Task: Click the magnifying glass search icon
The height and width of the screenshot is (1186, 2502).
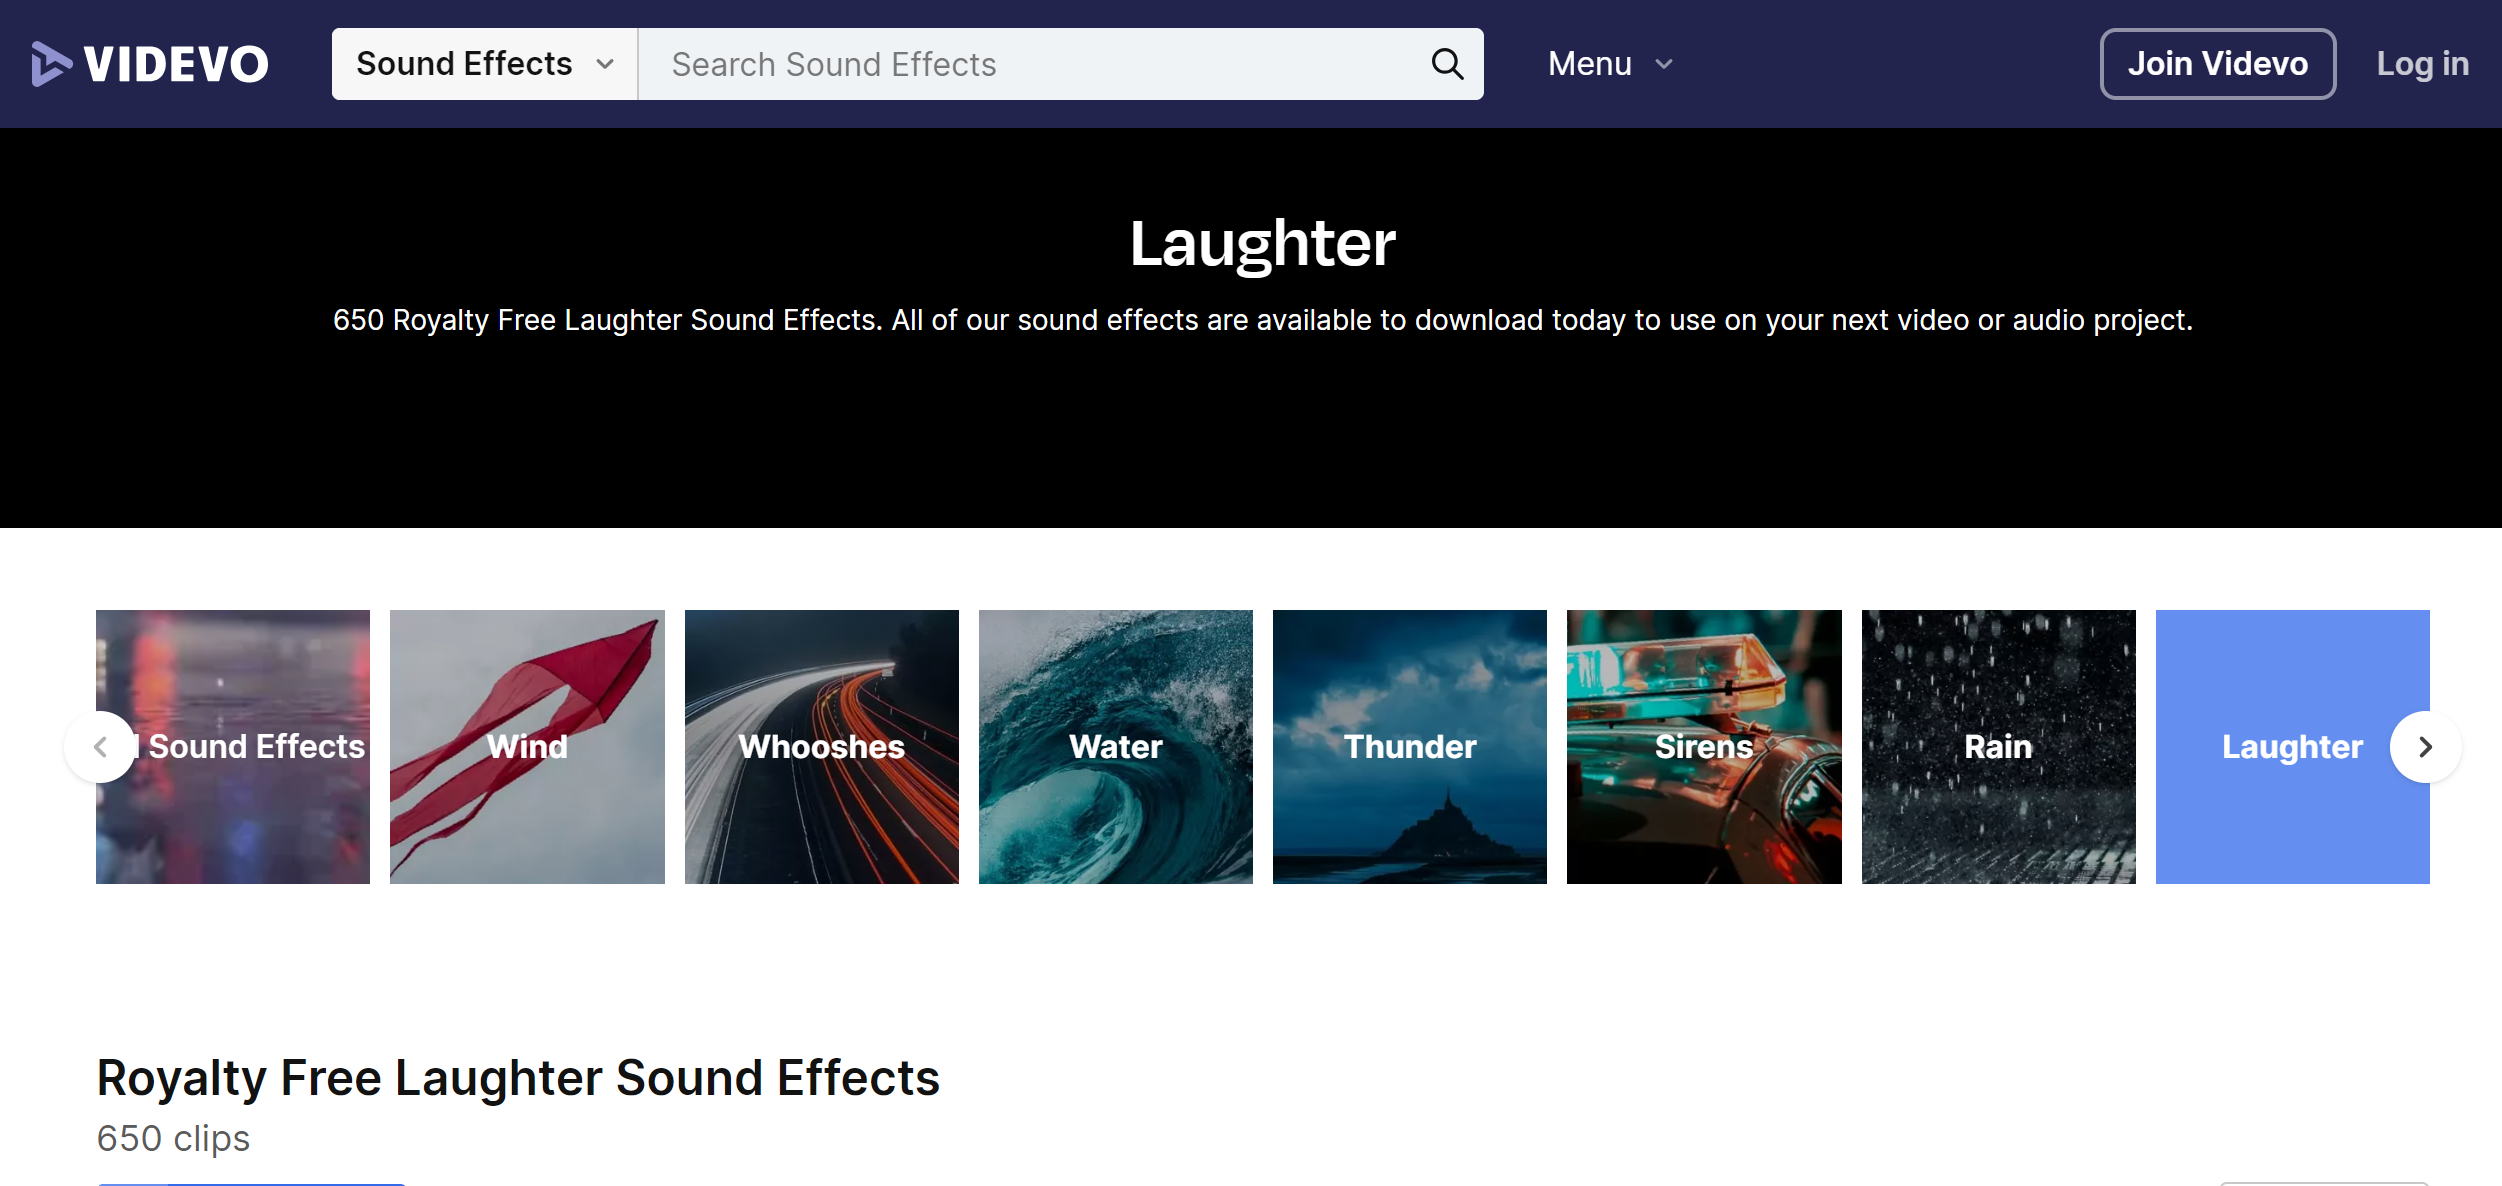Action: (1446, 64)
